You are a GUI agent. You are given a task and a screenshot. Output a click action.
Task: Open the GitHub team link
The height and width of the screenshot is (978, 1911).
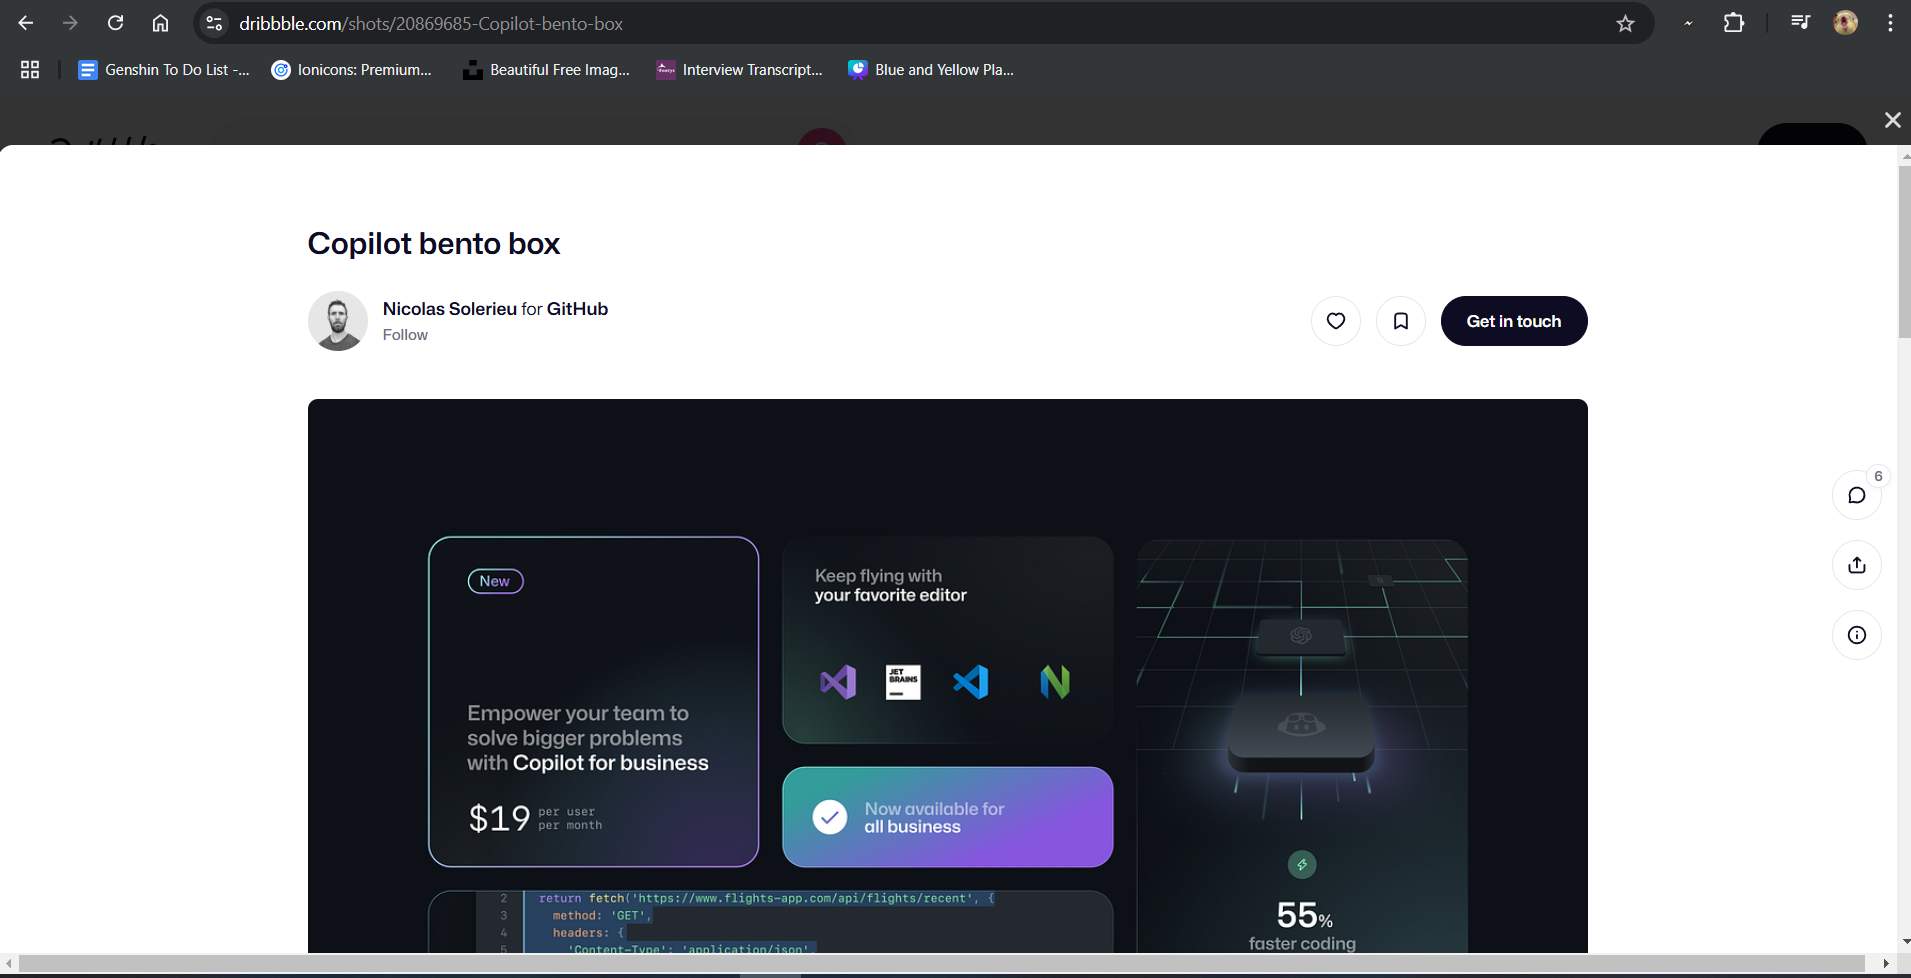(577, 309)
